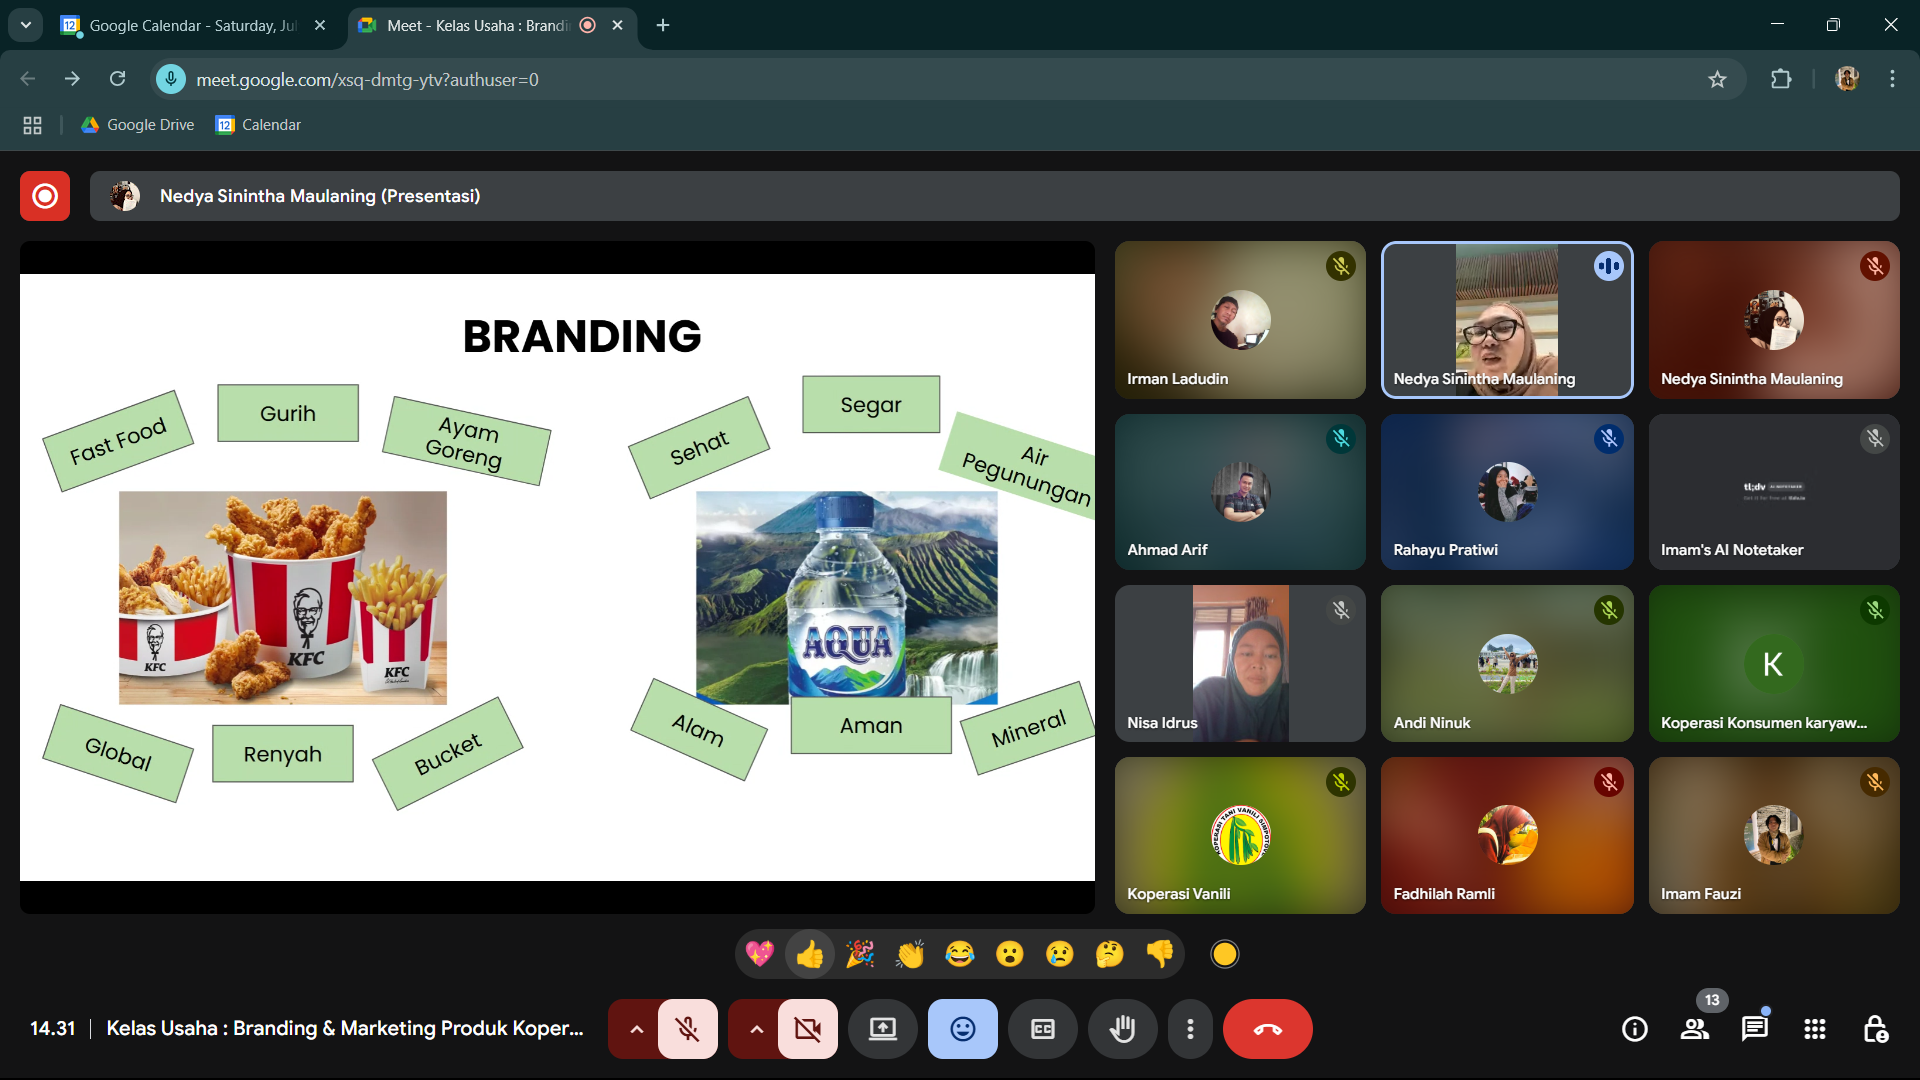Click the 13 participants count badge
Viewport: 1920px width, 1080px height.
pos(1712,1000)
